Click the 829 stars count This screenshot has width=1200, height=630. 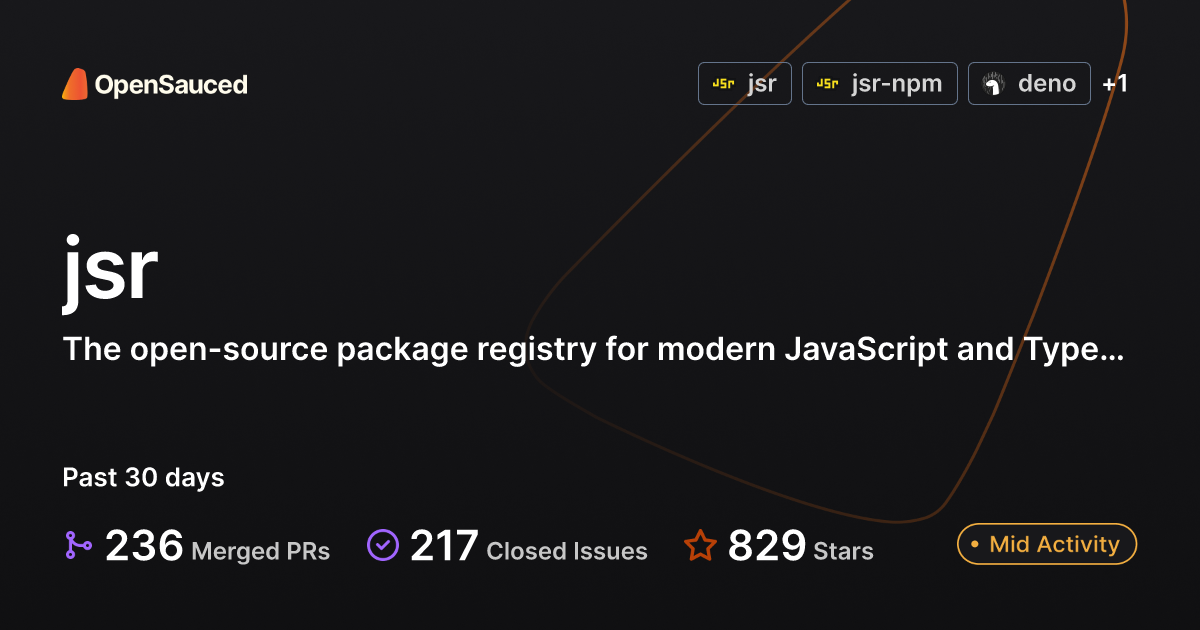(767, 546)
